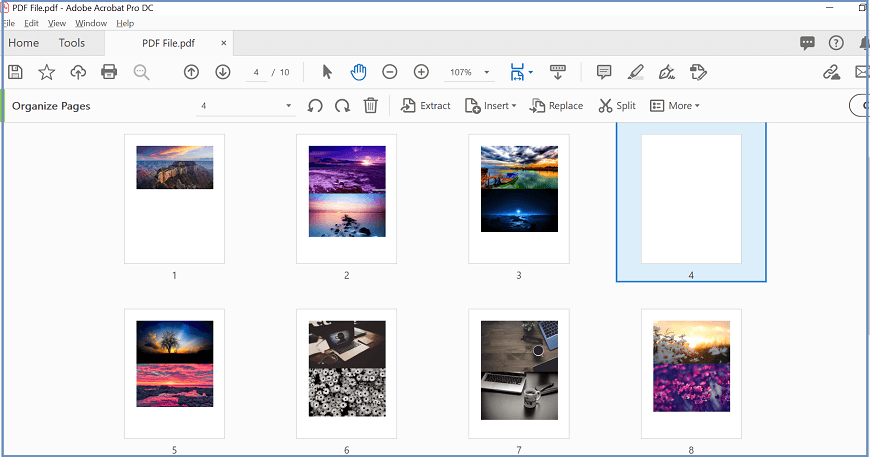Click the Split document button
The height and width of the screenshot is (457, 870).
pyautogui.click(x=617, y=105)
